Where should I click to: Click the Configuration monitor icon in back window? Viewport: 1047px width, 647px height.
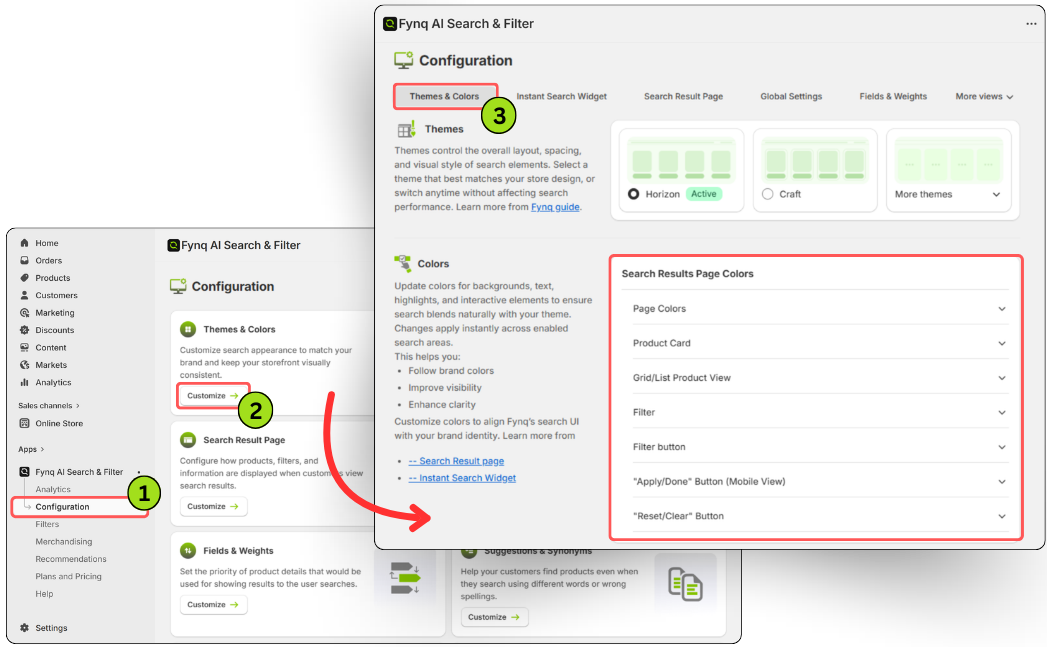coord(178,286)
